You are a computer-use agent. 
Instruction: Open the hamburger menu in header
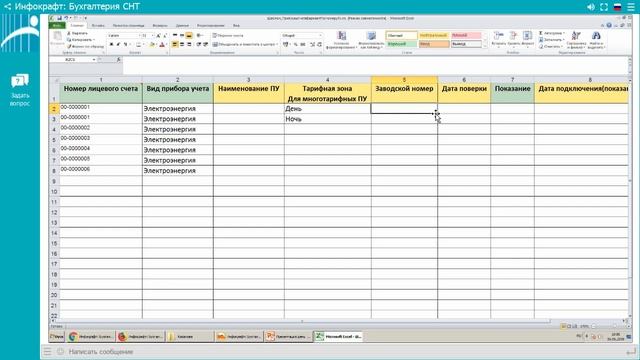[631, 7]
